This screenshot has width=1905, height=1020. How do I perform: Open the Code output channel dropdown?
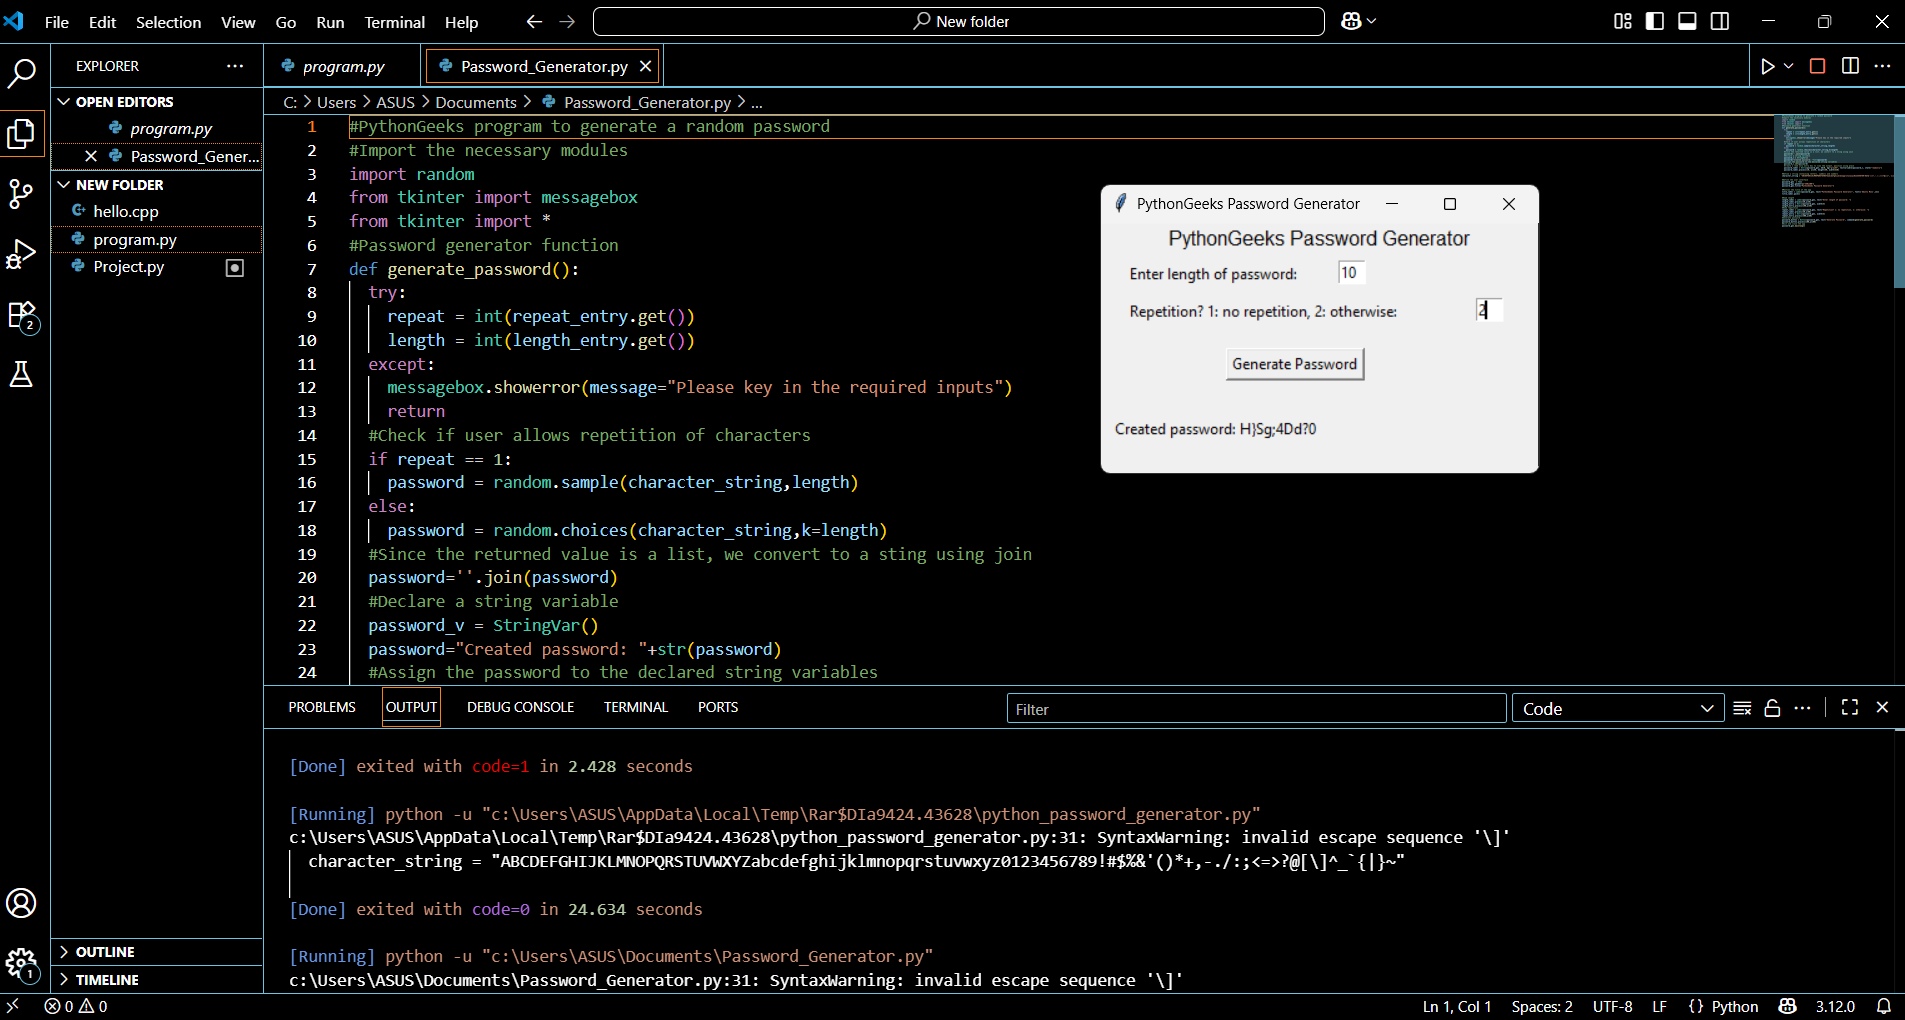click(1617, 708)
